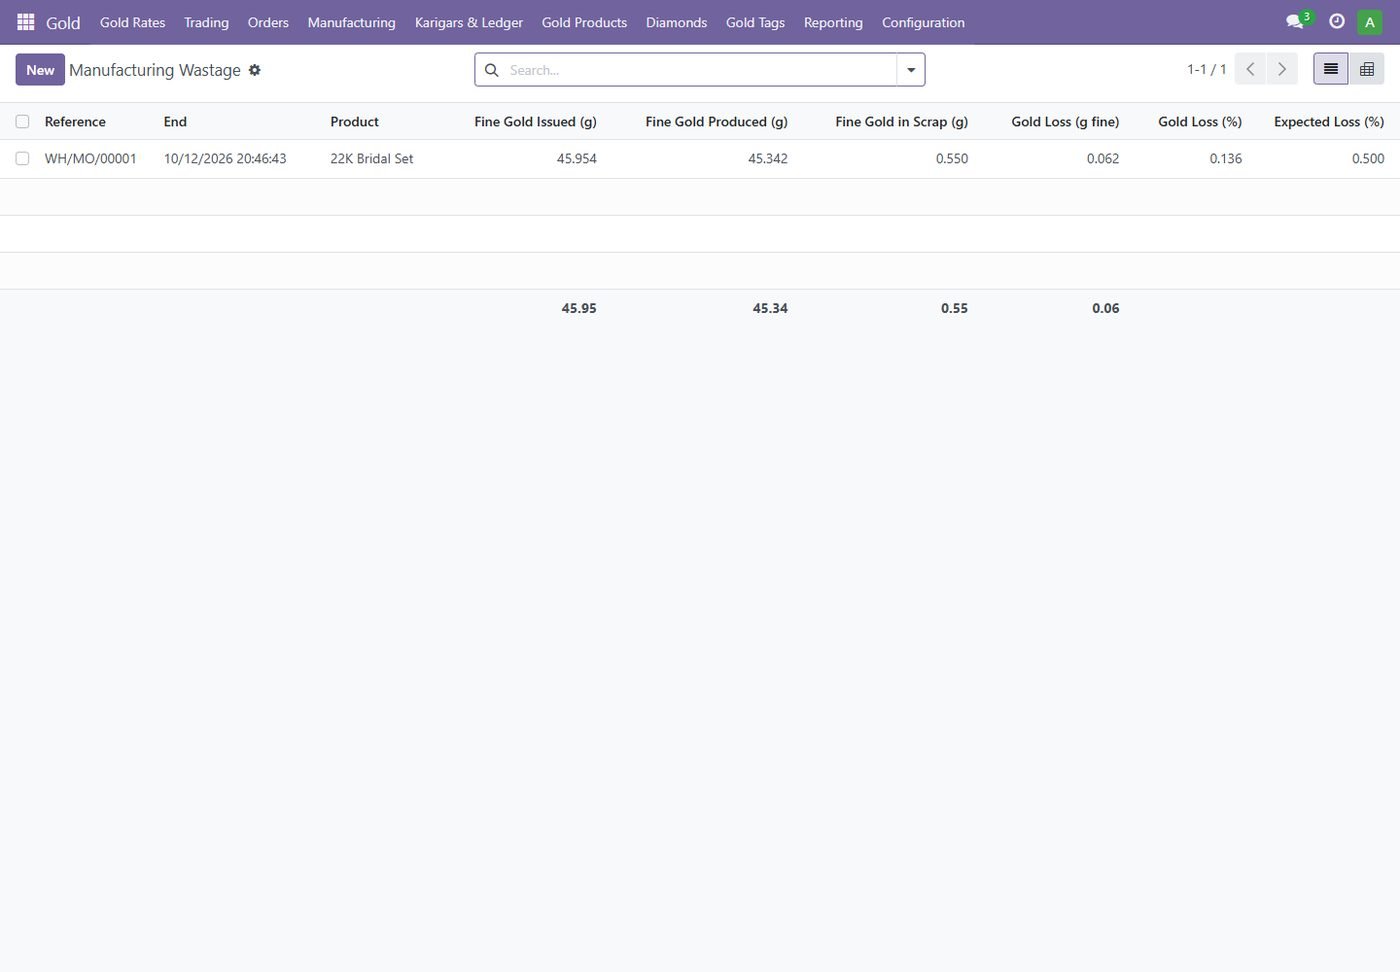Open the Karigars & Ledger menu
Screen dimensions: 1400x972
(469, 22)
